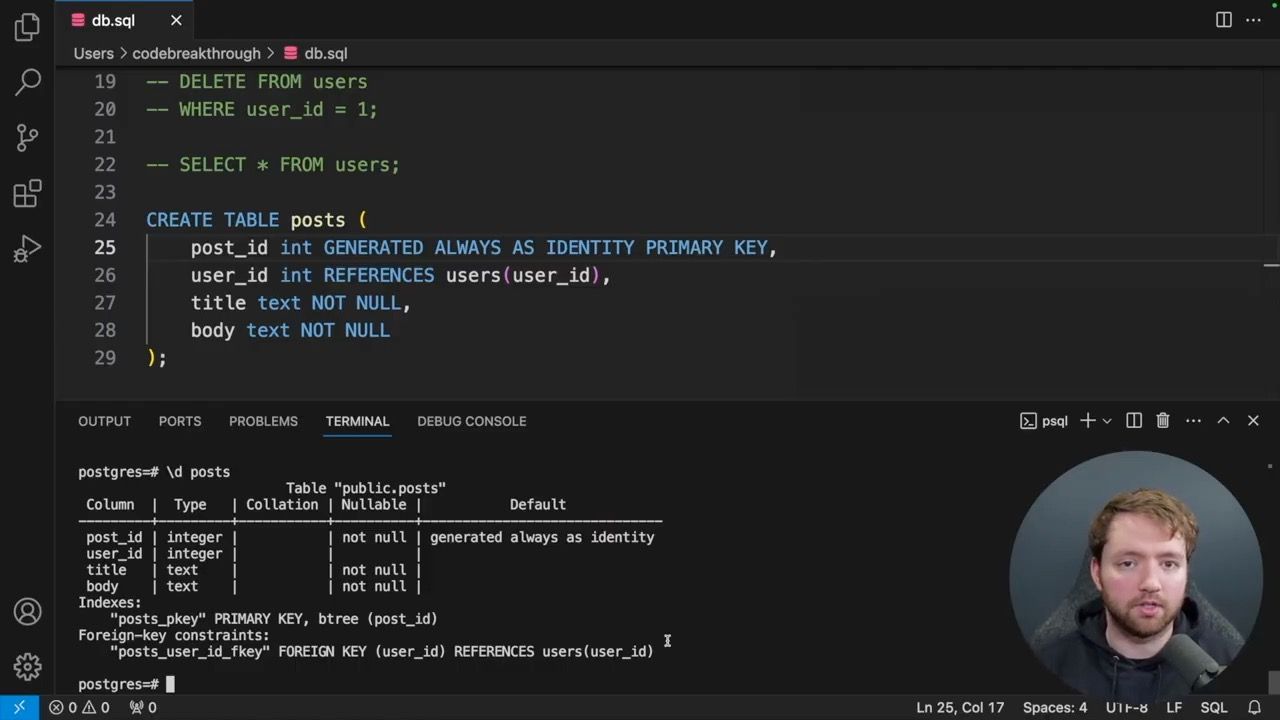This screenshot has height=720, width=1280.
Task: Click '"posts_pkey"' index in terminal output
Action: pyautogui.click(x=158, y=619)
